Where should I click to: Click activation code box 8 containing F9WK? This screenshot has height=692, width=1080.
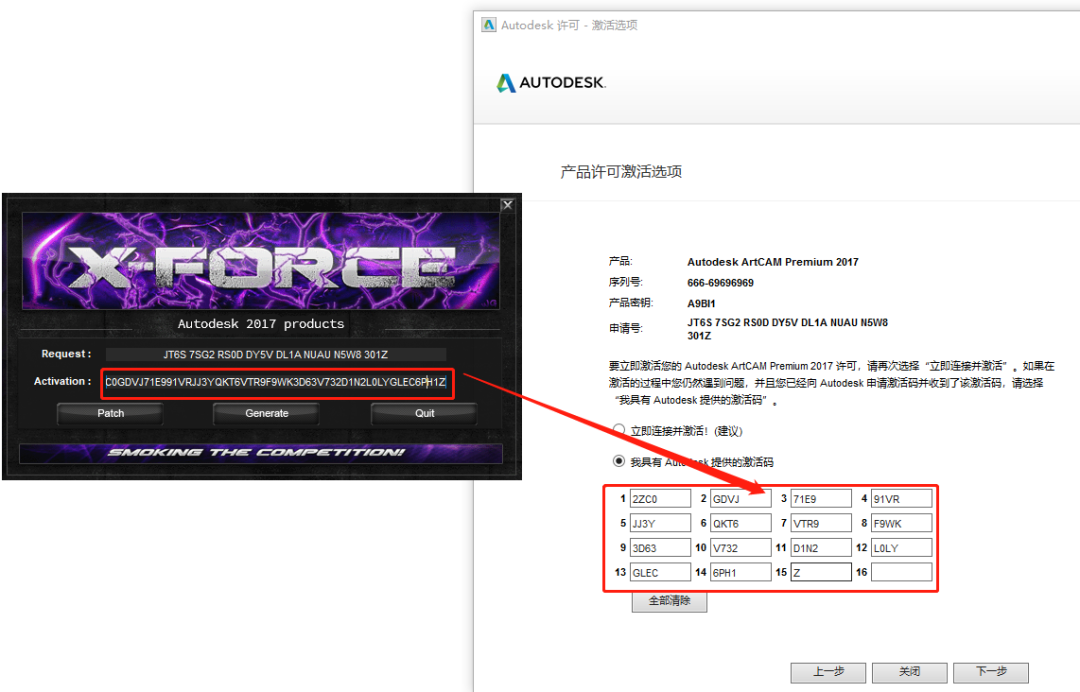901,523
